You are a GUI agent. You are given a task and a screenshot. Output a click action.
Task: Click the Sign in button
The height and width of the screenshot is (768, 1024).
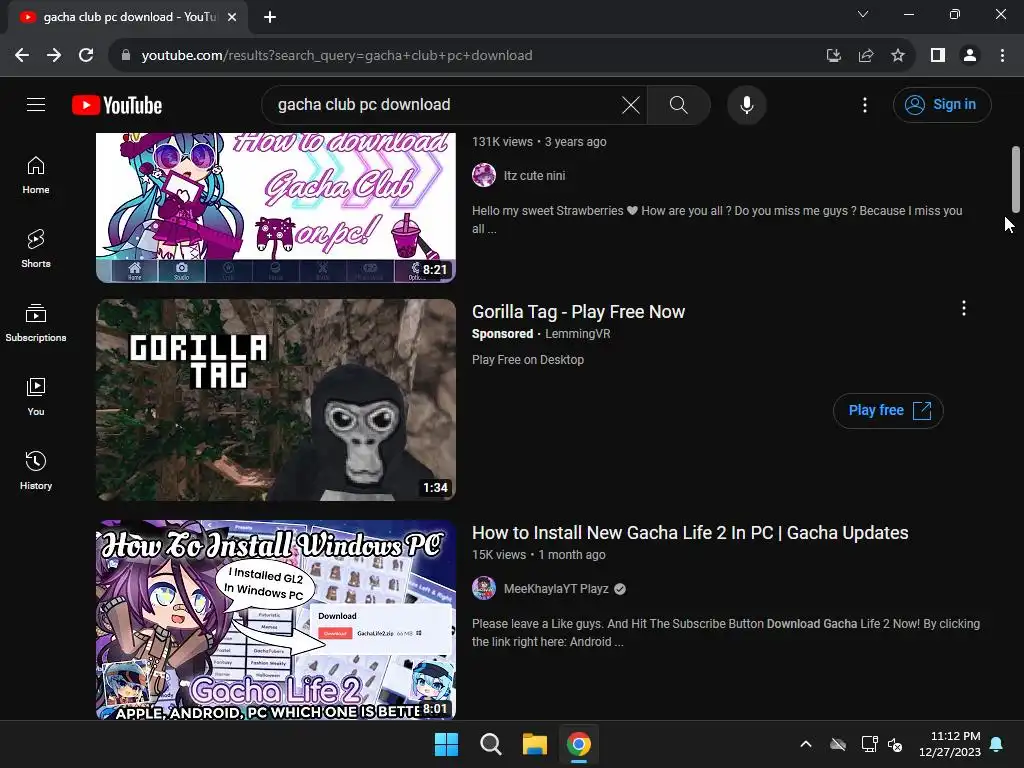tap(942, 104)
